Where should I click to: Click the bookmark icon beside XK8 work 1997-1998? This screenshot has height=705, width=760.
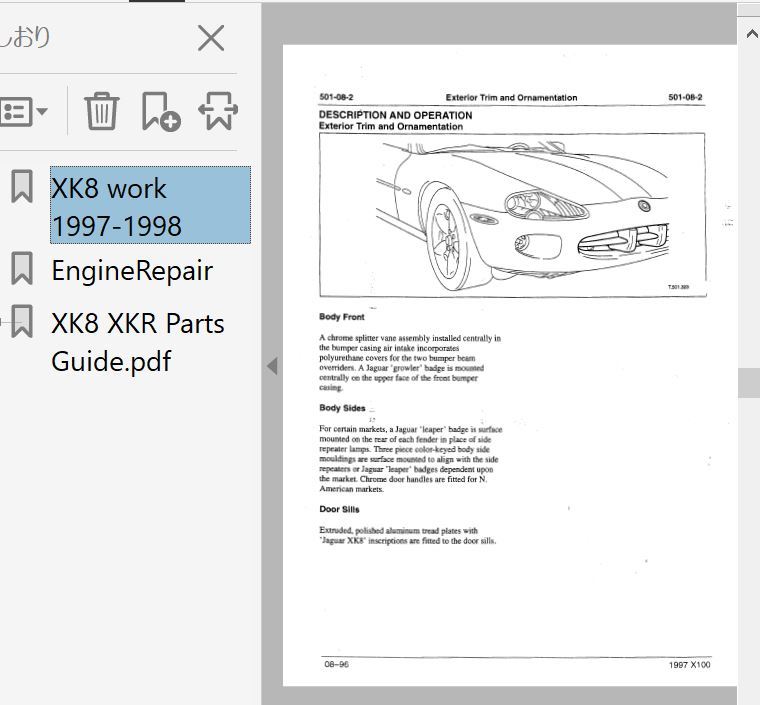[x=22, y=186]
